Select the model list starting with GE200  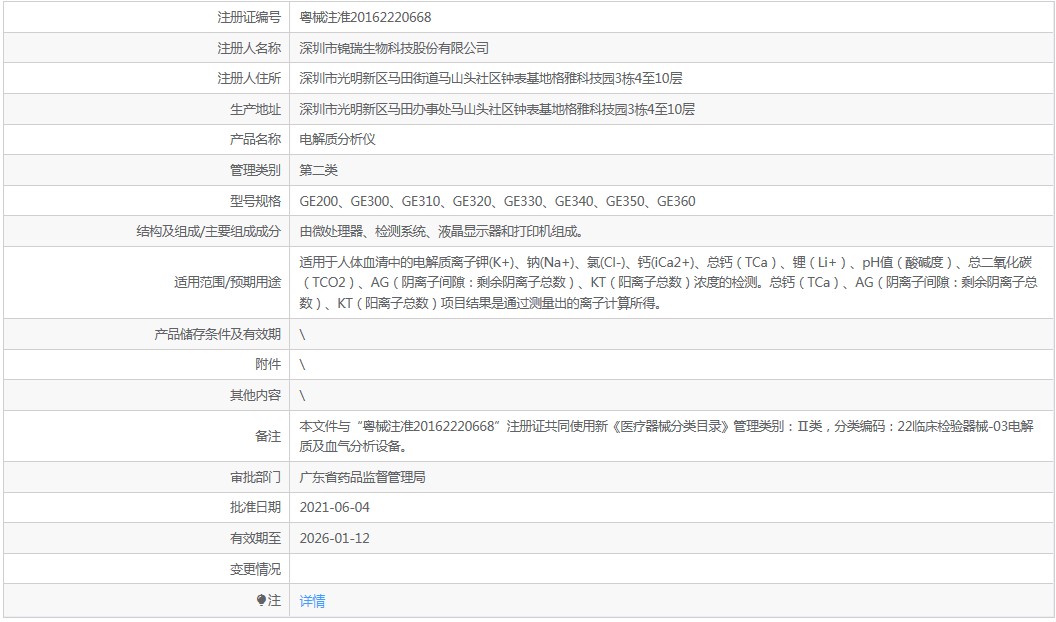coord(498,201)
